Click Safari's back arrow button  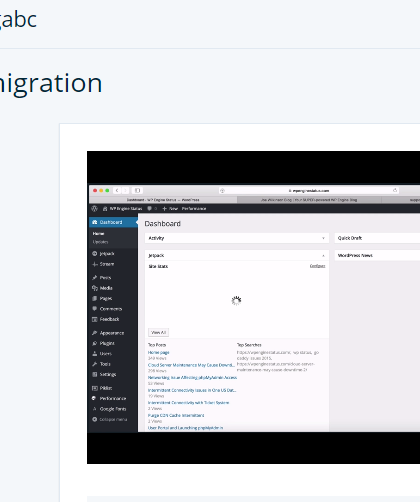(117, 190)
